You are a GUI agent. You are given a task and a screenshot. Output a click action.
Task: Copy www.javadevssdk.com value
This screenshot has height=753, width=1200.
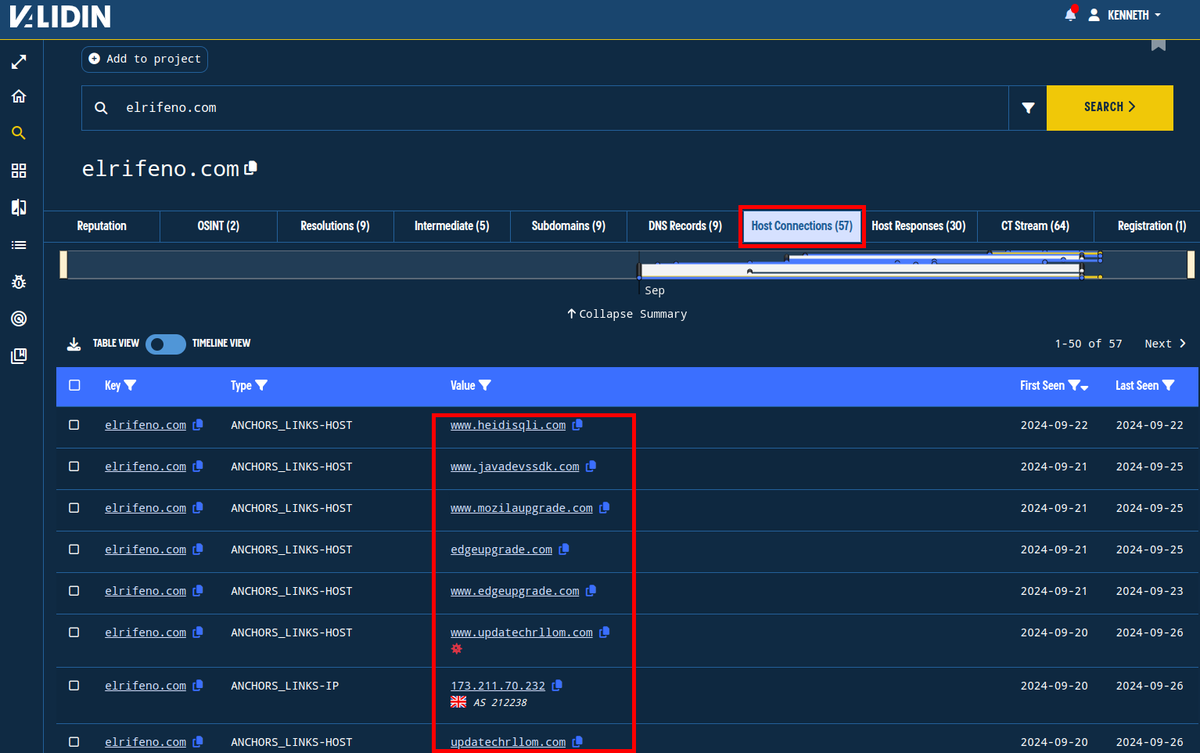[591, 466]
